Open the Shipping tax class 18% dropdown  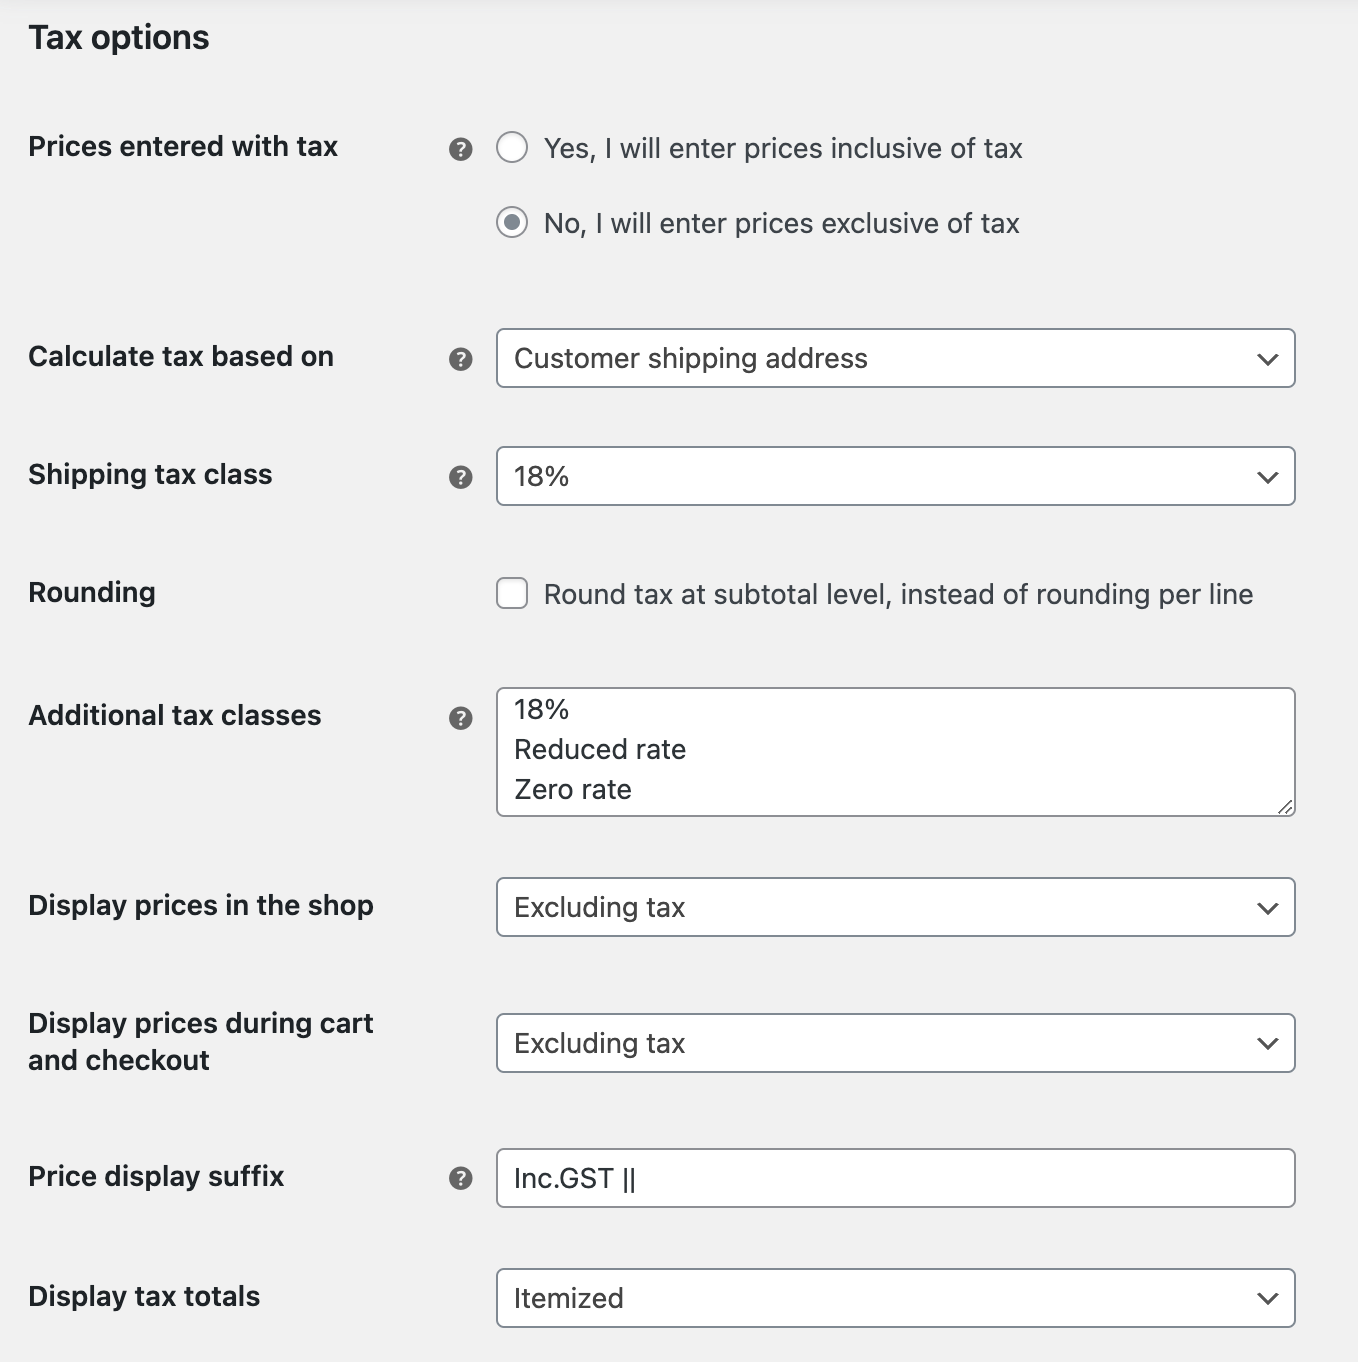click(895, 476)
